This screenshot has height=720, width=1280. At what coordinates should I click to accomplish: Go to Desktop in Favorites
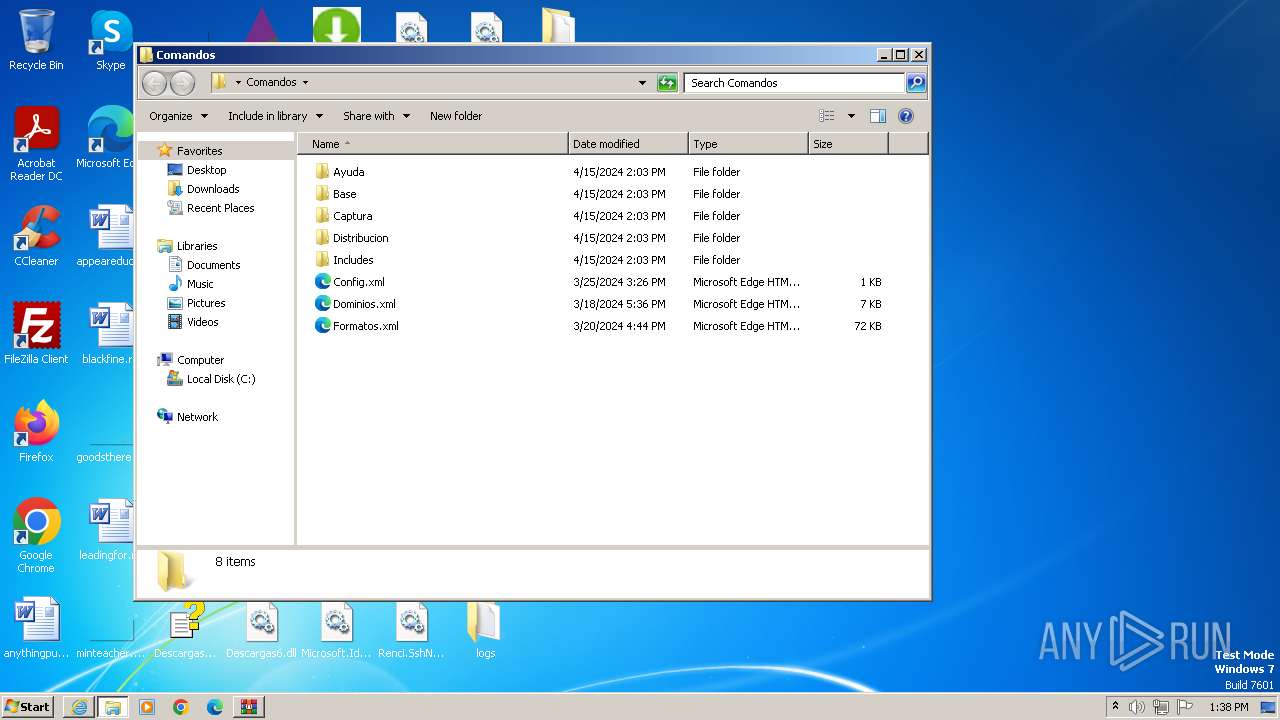[206, 170]
